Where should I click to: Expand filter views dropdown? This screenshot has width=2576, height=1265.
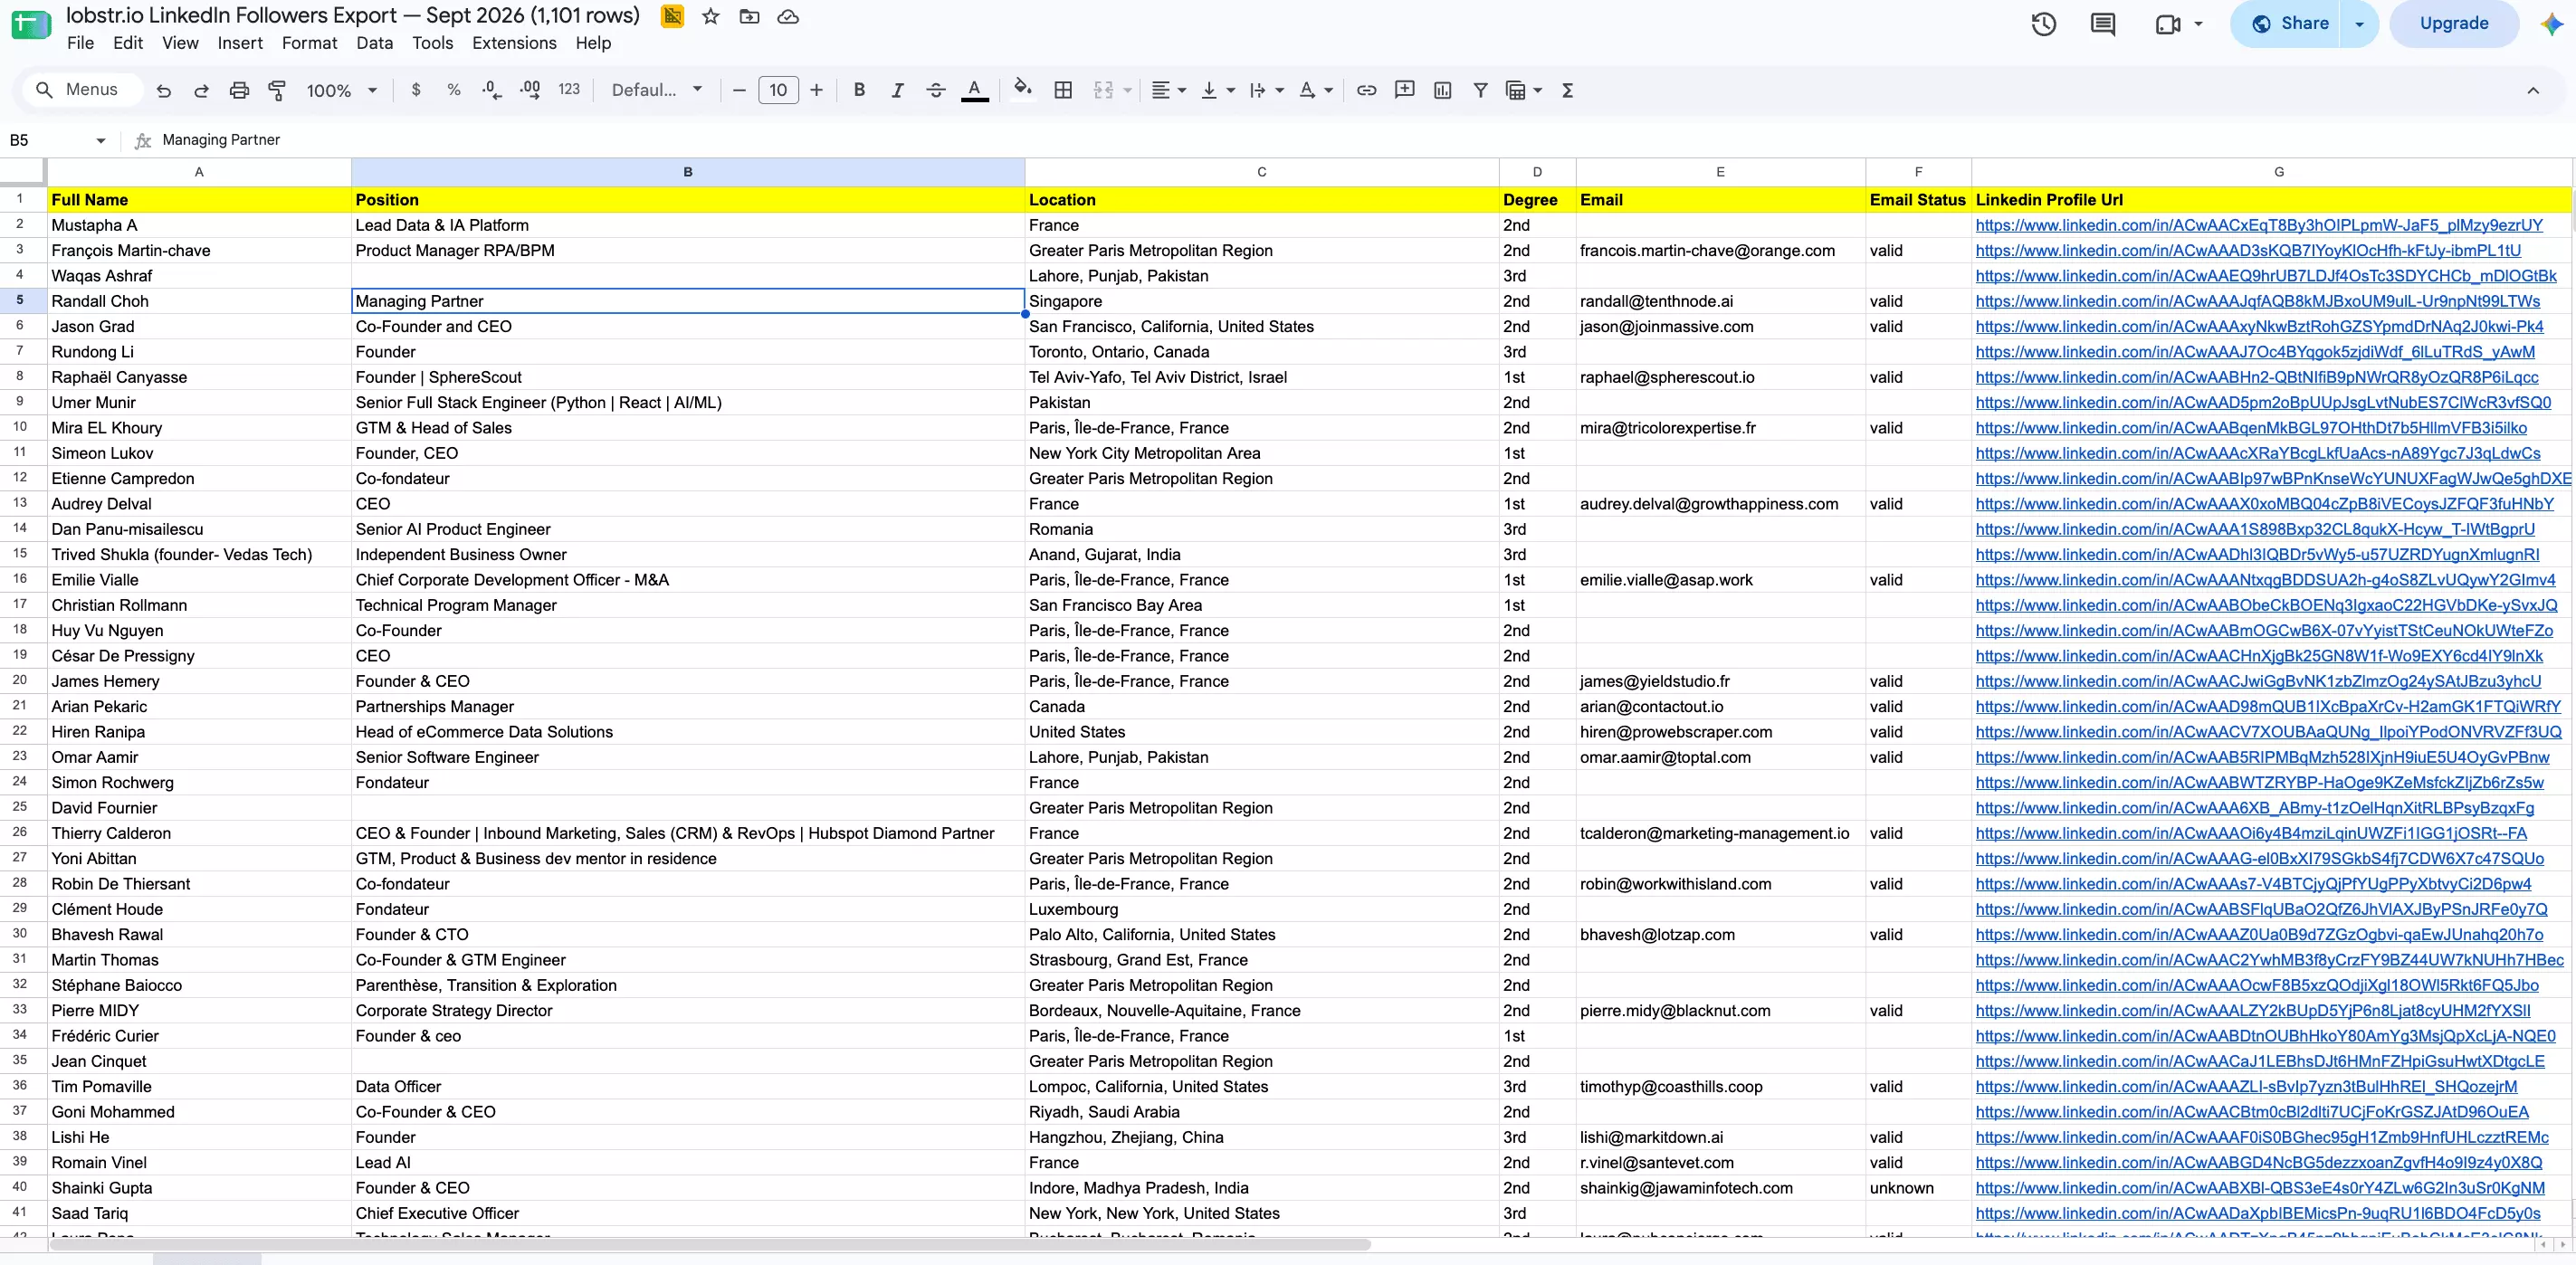1538,90
